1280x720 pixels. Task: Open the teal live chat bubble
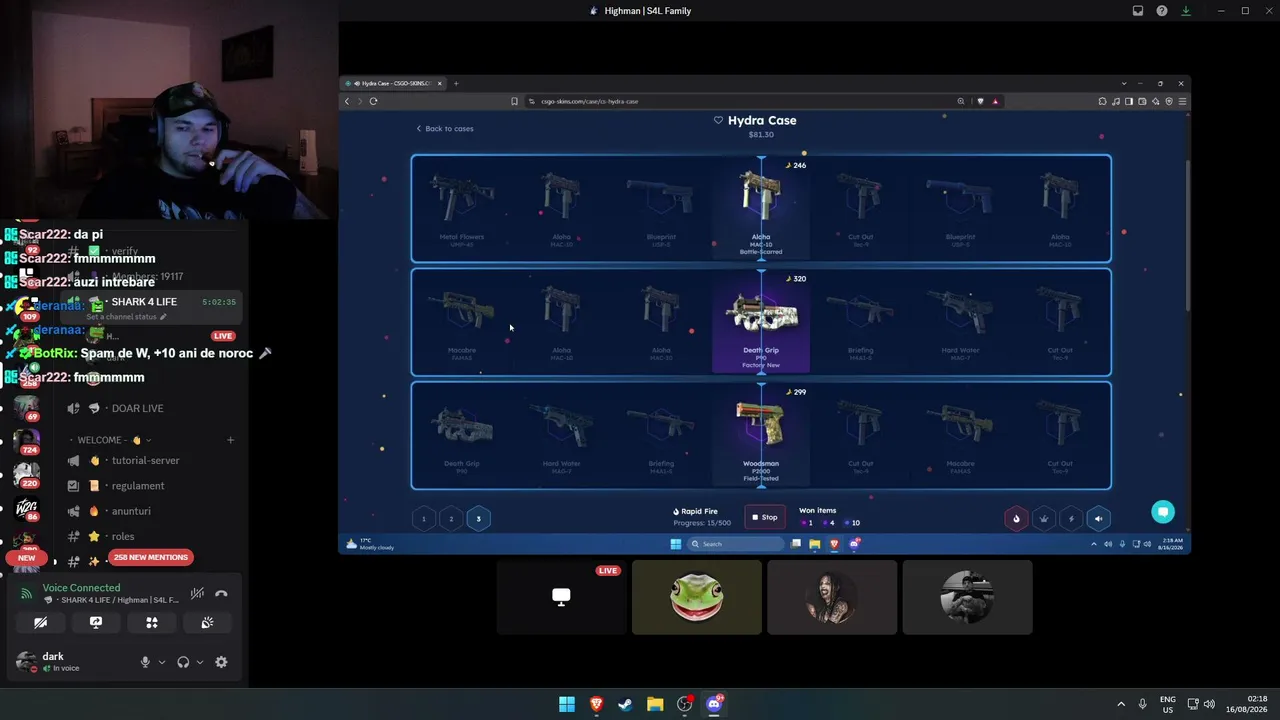pos(1162,512)
